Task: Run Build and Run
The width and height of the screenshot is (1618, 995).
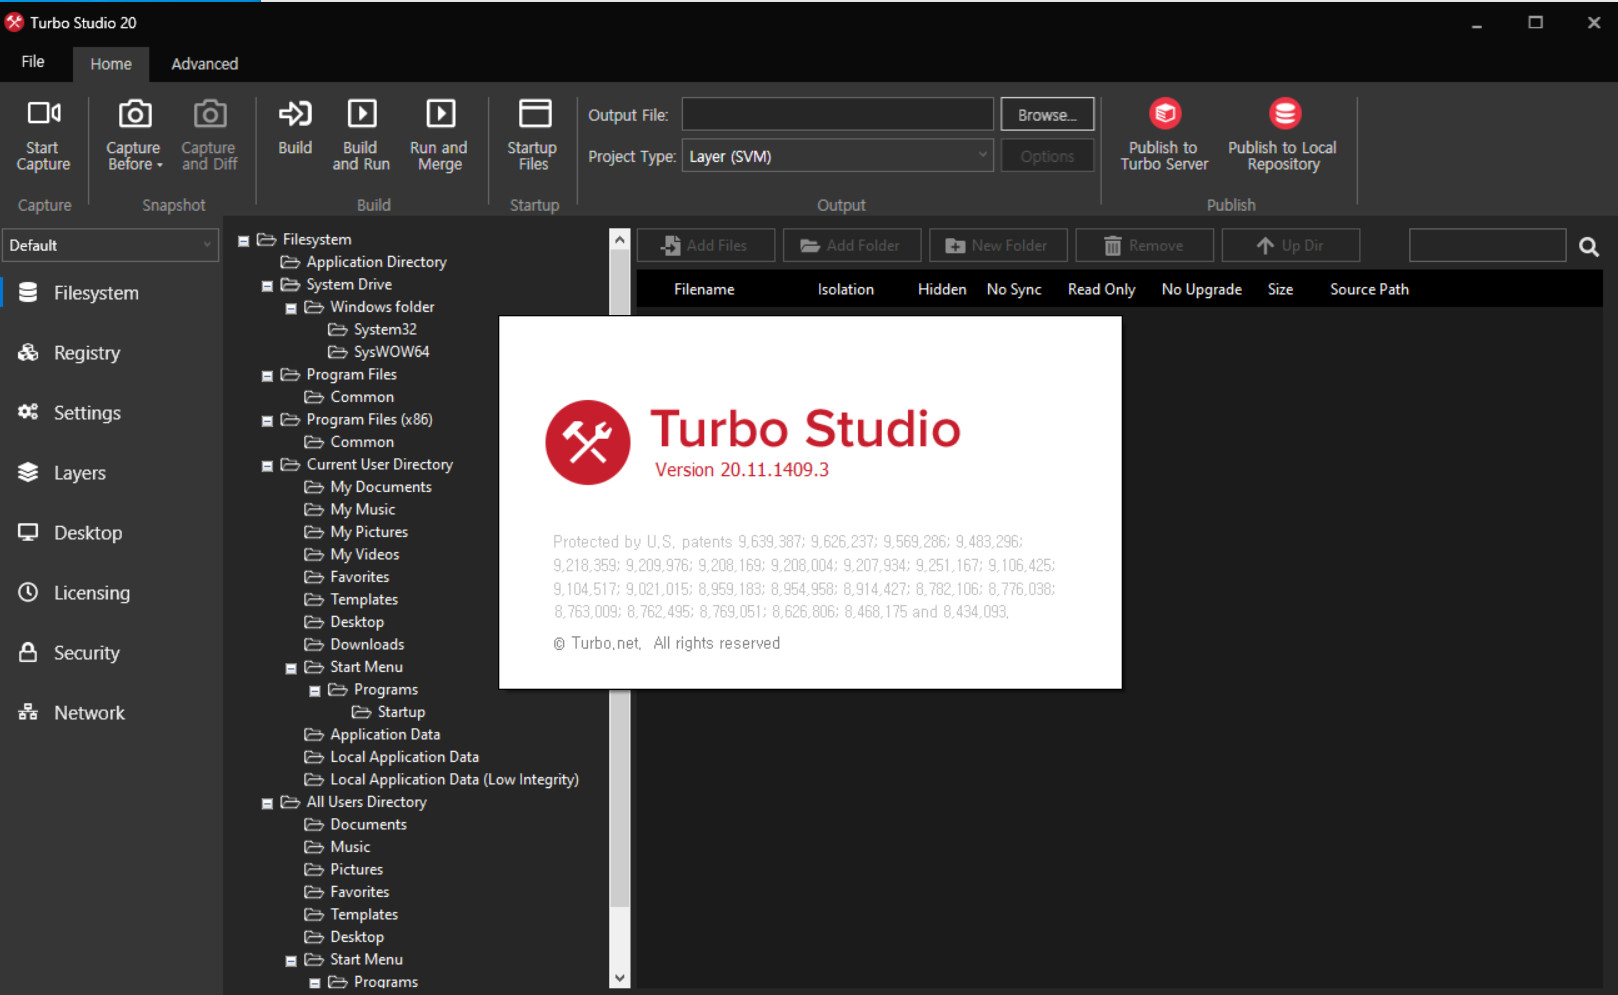Action: click(x=361, y=135)
